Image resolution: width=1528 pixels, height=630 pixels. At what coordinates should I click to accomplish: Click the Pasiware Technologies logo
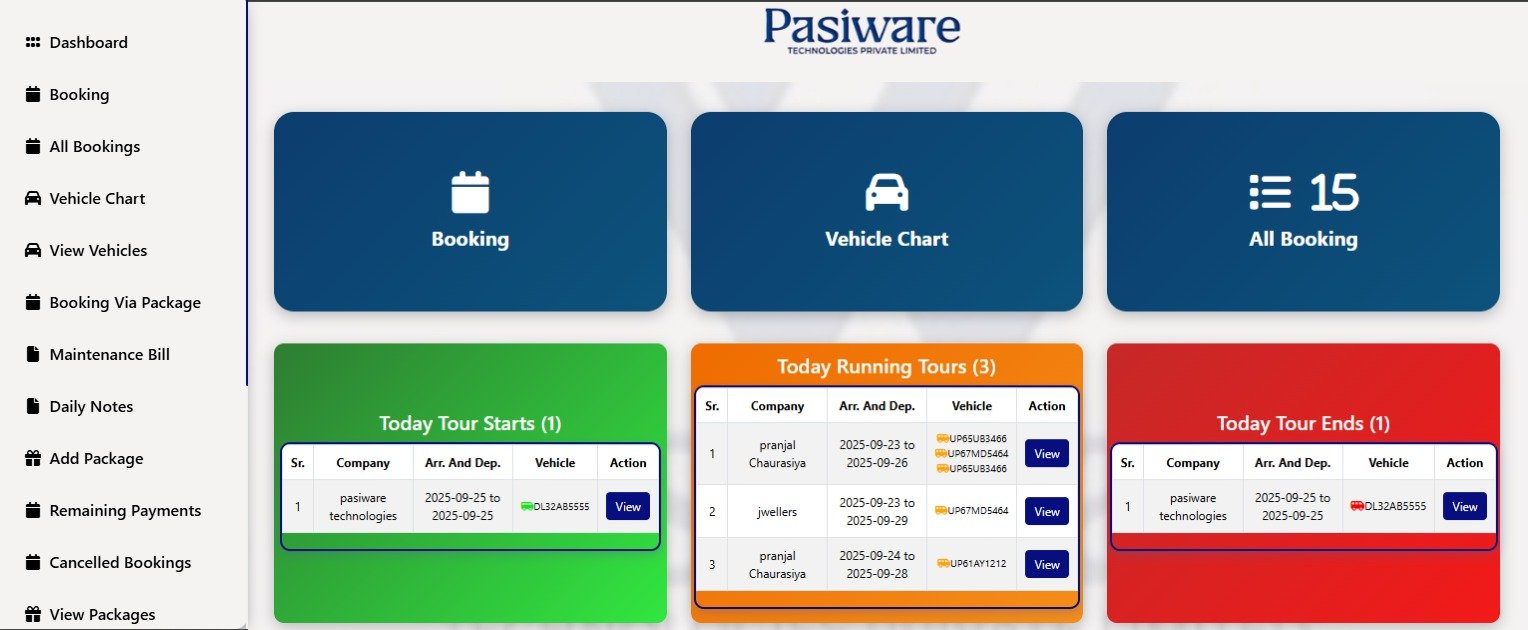(860, 30)
